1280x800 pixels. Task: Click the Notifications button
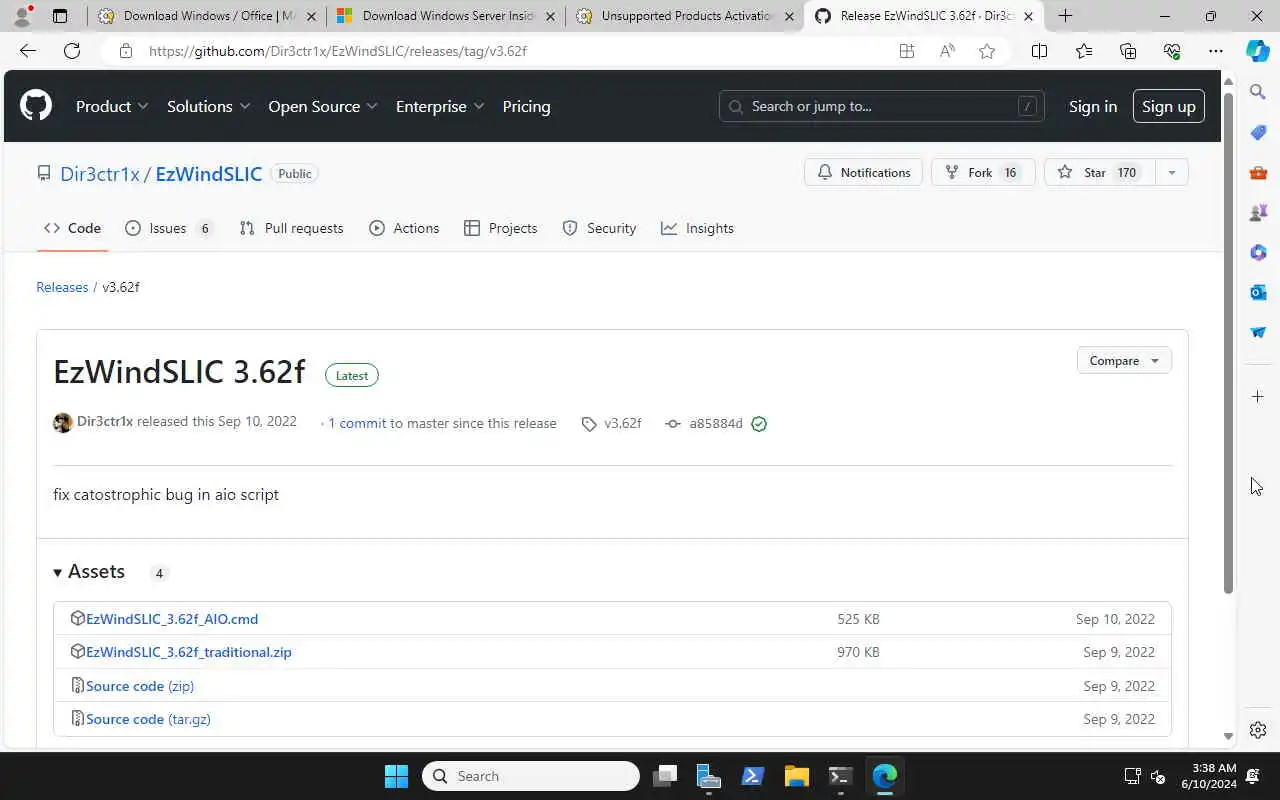tap(864, 173)
